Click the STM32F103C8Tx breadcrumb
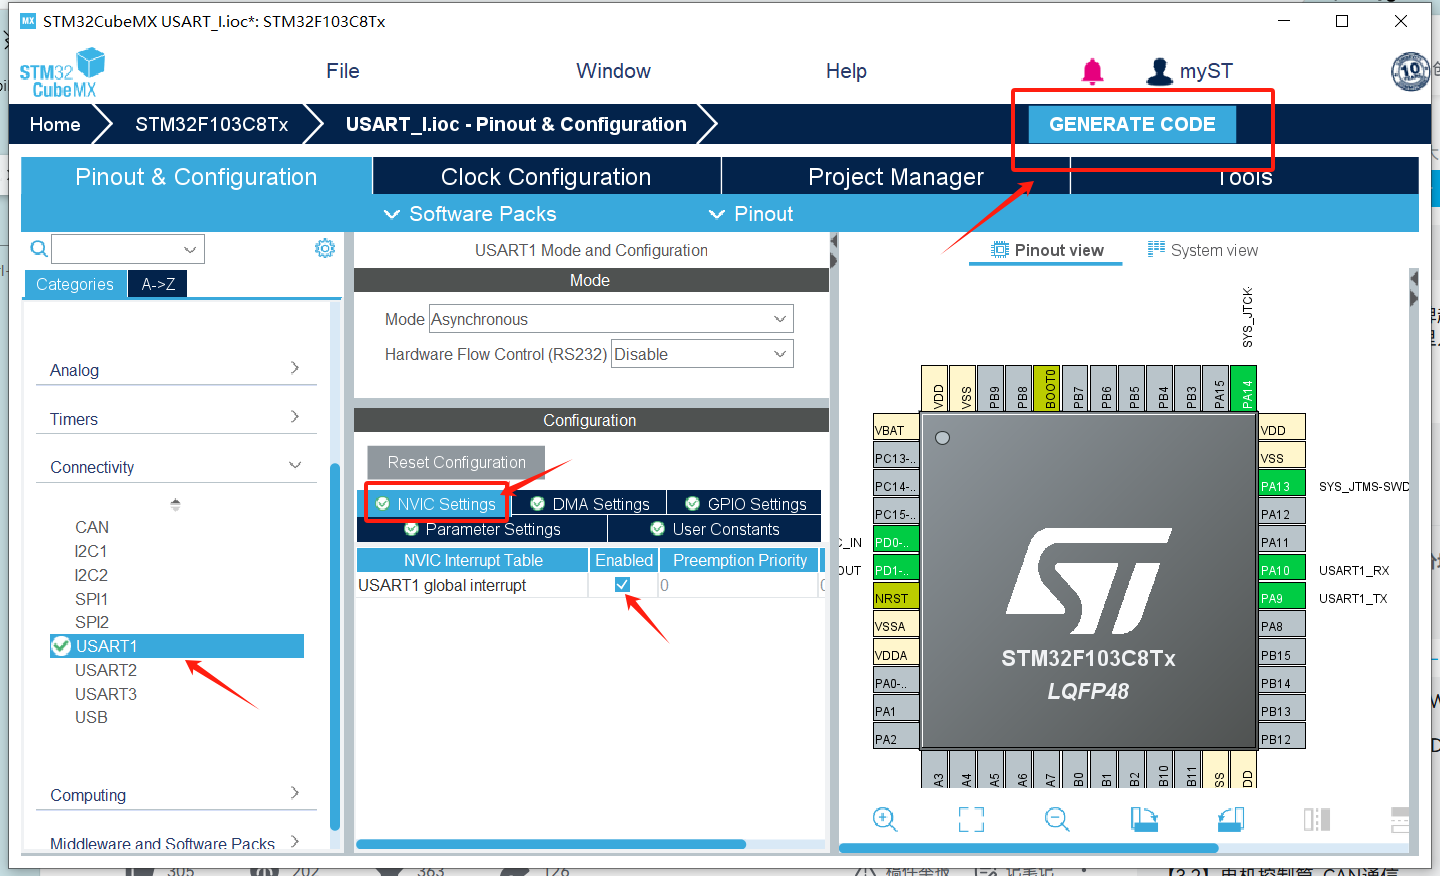The width and height of the screenshot is (1440, 876). tap(212, 124)
